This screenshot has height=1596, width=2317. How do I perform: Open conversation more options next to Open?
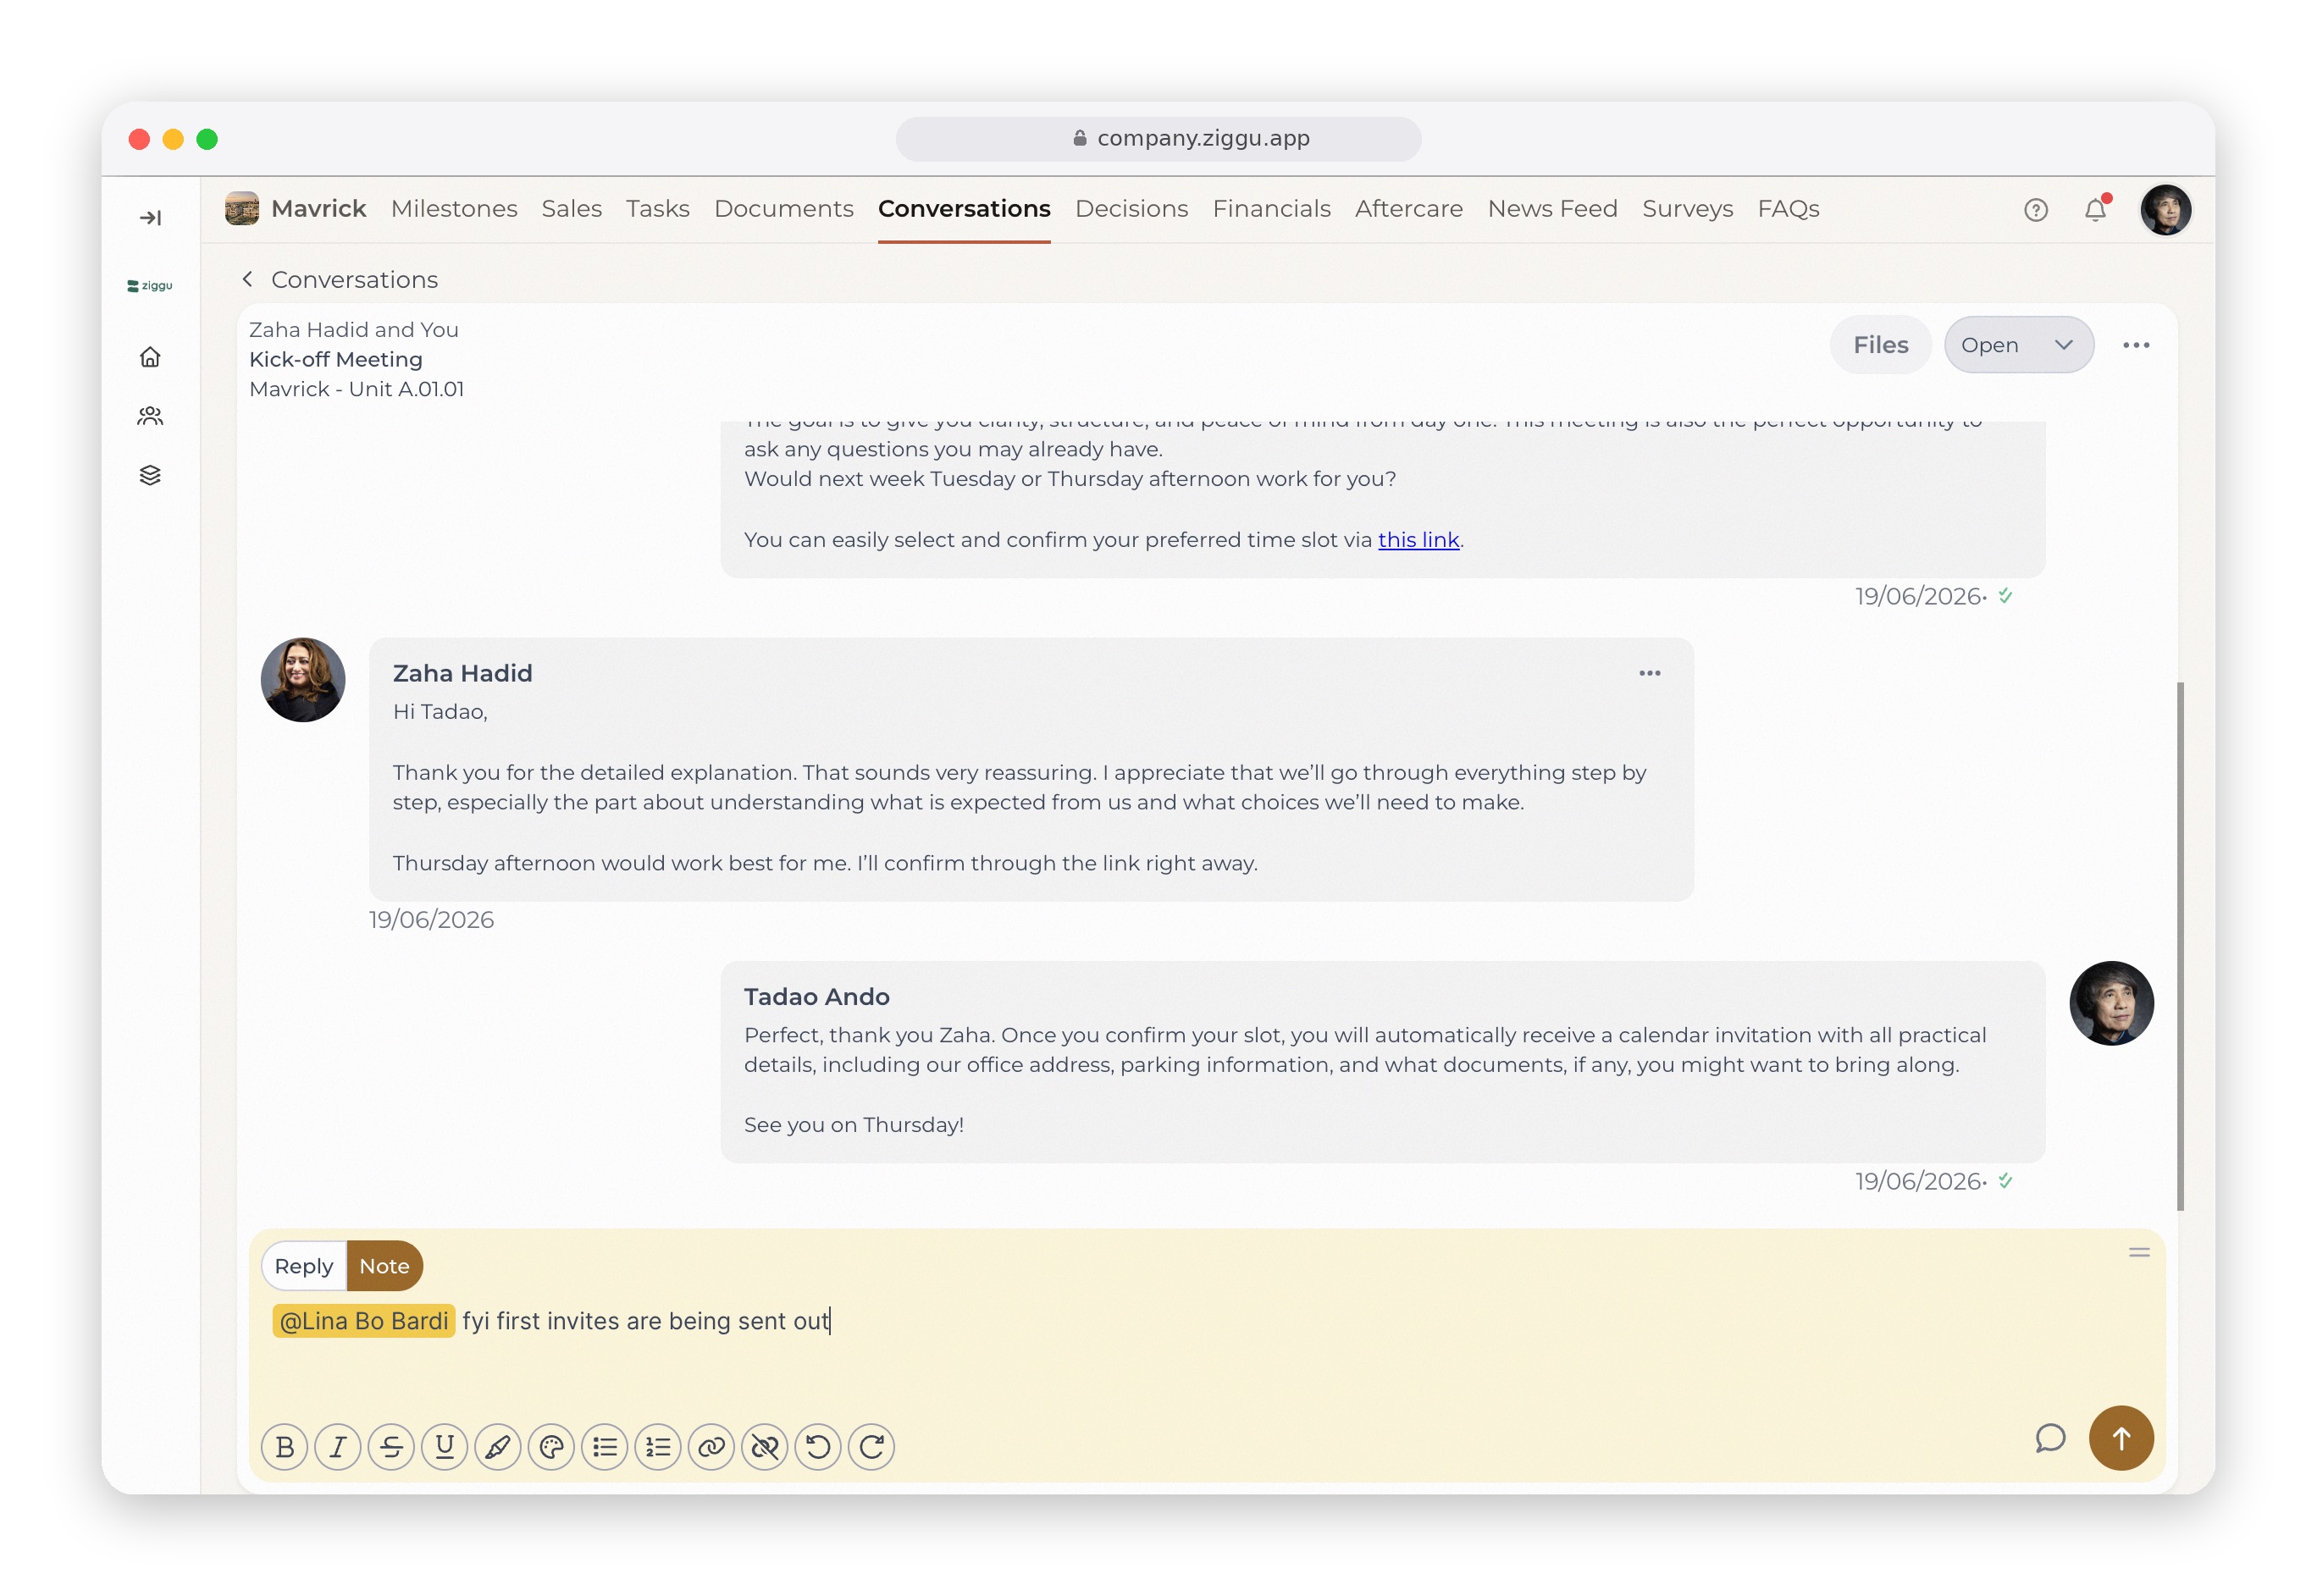coord(2136,345)
